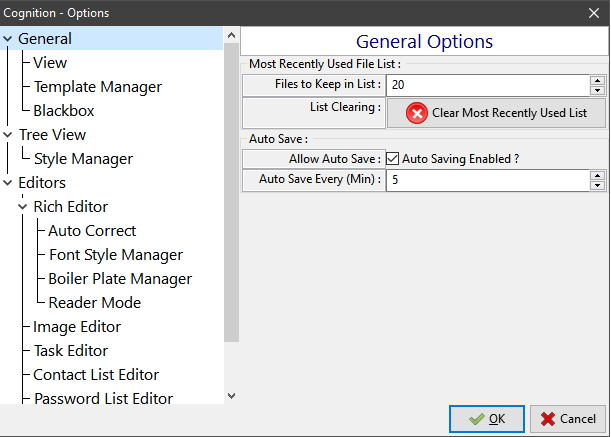
Task: Click green checkmark icon on OK
Action: pos(476,419)
